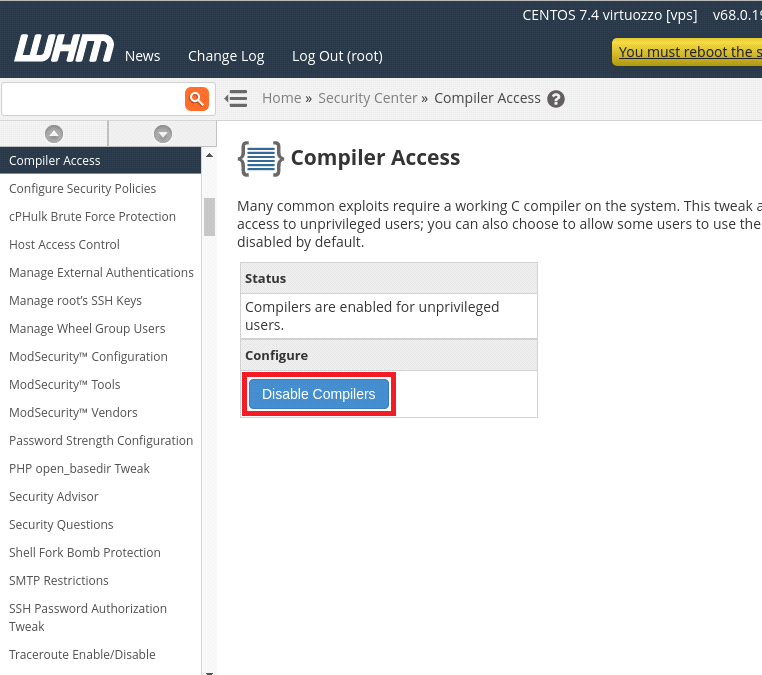Open ModSecurity Configuration
This screenshot has width=762, height=675.
click(88, 357)
